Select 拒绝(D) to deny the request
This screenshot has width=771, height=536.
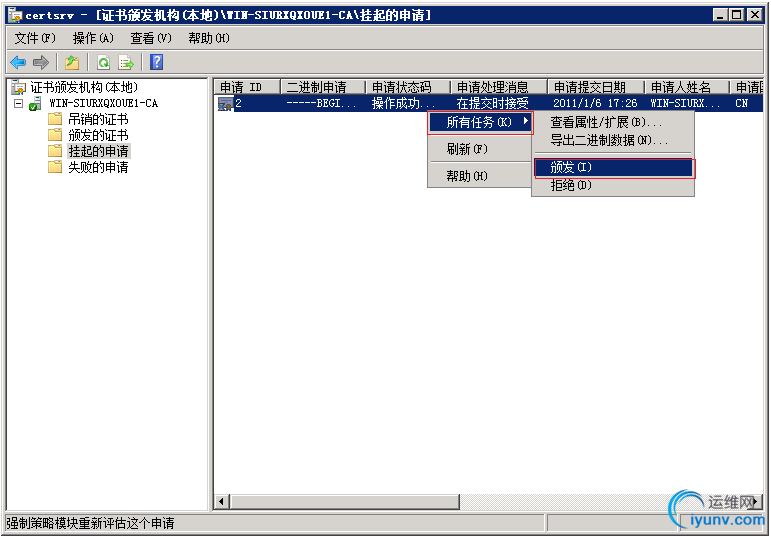613,185
